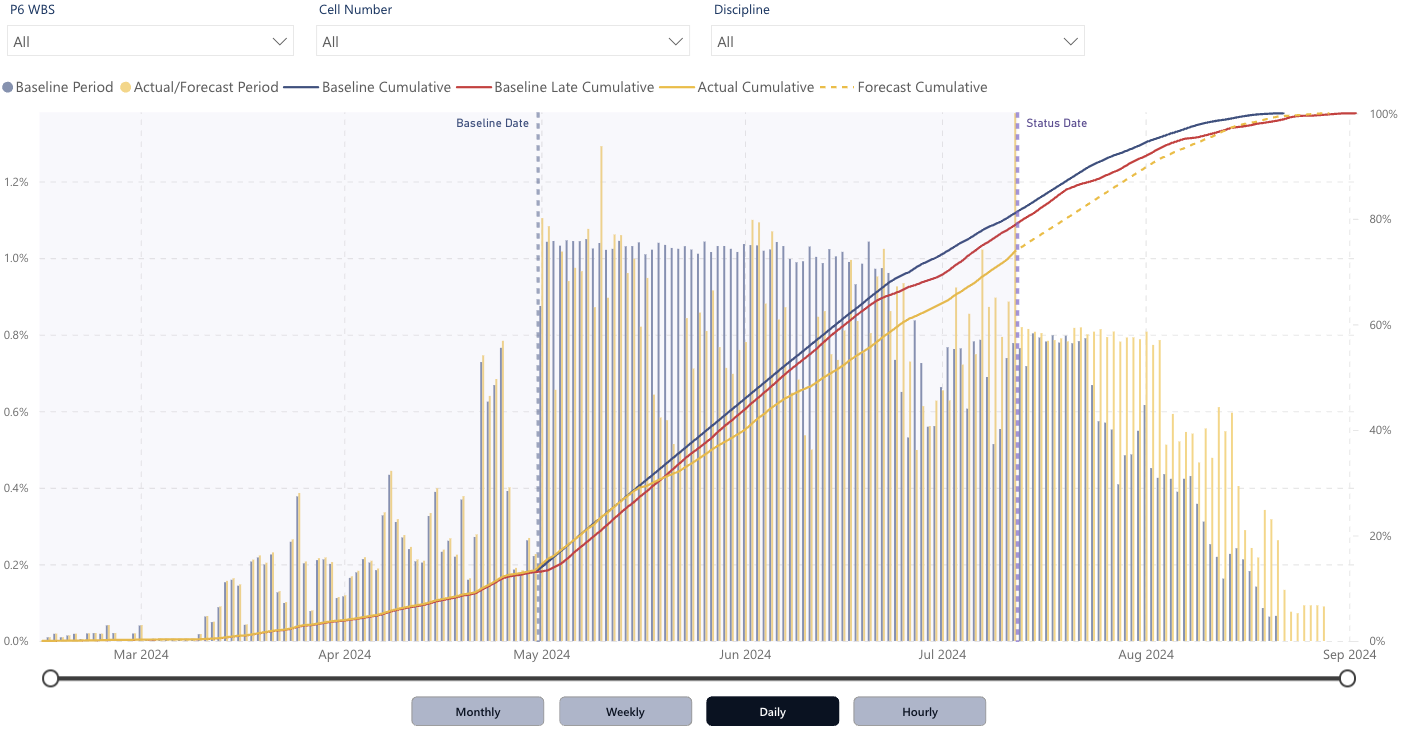Click the Baseline Period legend dot icon
The height and width of the screenshot is (732, 1403).
(x=8, y=87)
